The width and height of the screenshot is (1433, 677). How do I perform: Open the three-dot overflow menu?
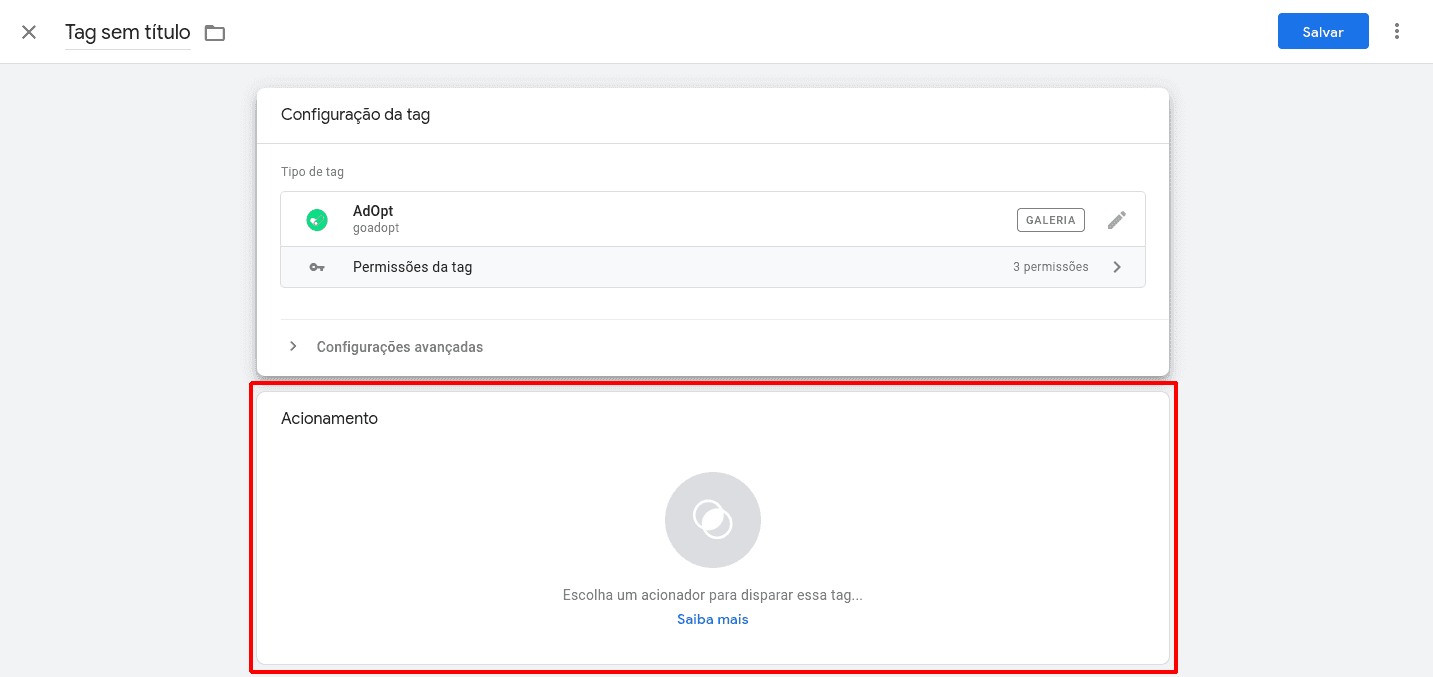[x=1397, y=31]
